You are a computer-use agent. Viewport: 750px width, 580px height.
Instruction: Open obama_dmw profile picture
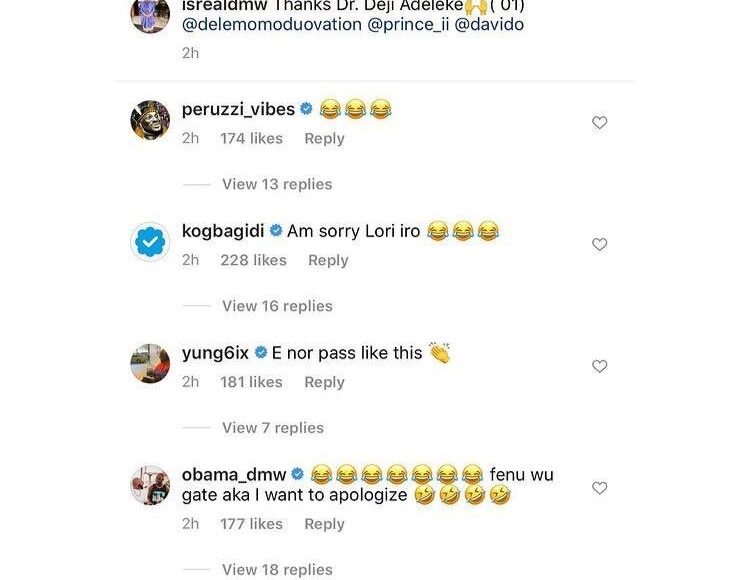pyautogui.click(x=150, y=486)
